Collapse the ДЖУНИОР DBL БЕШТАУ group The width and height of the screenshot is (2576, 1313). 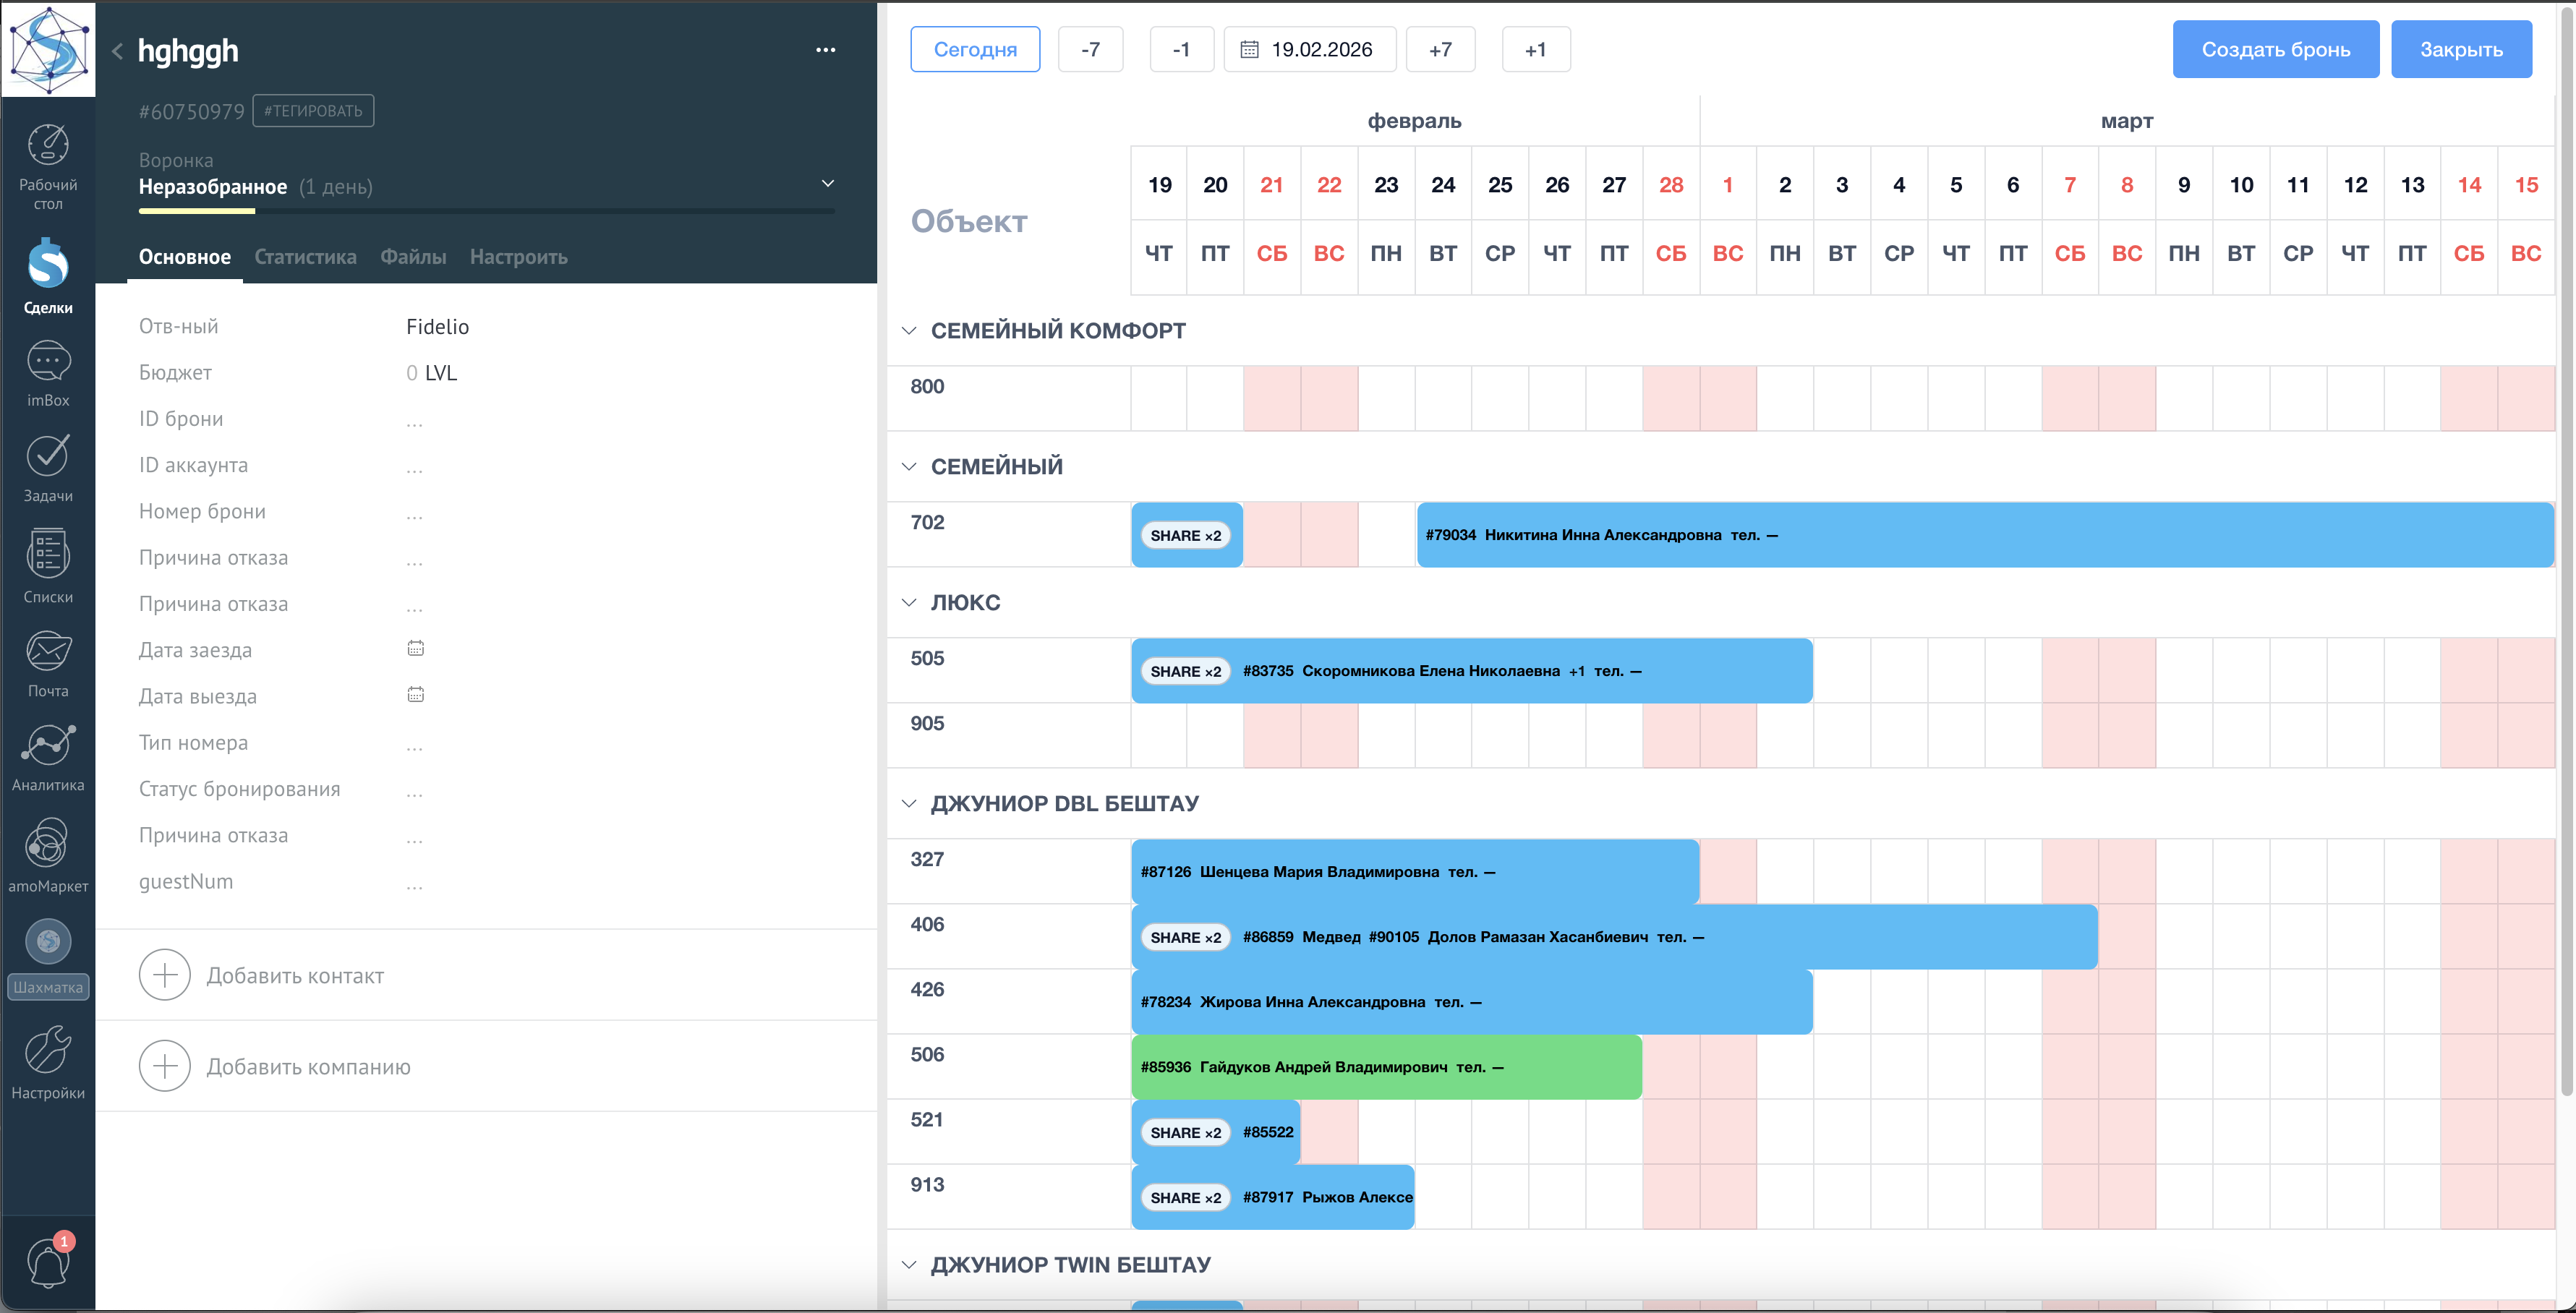click(x=909, y=804)
